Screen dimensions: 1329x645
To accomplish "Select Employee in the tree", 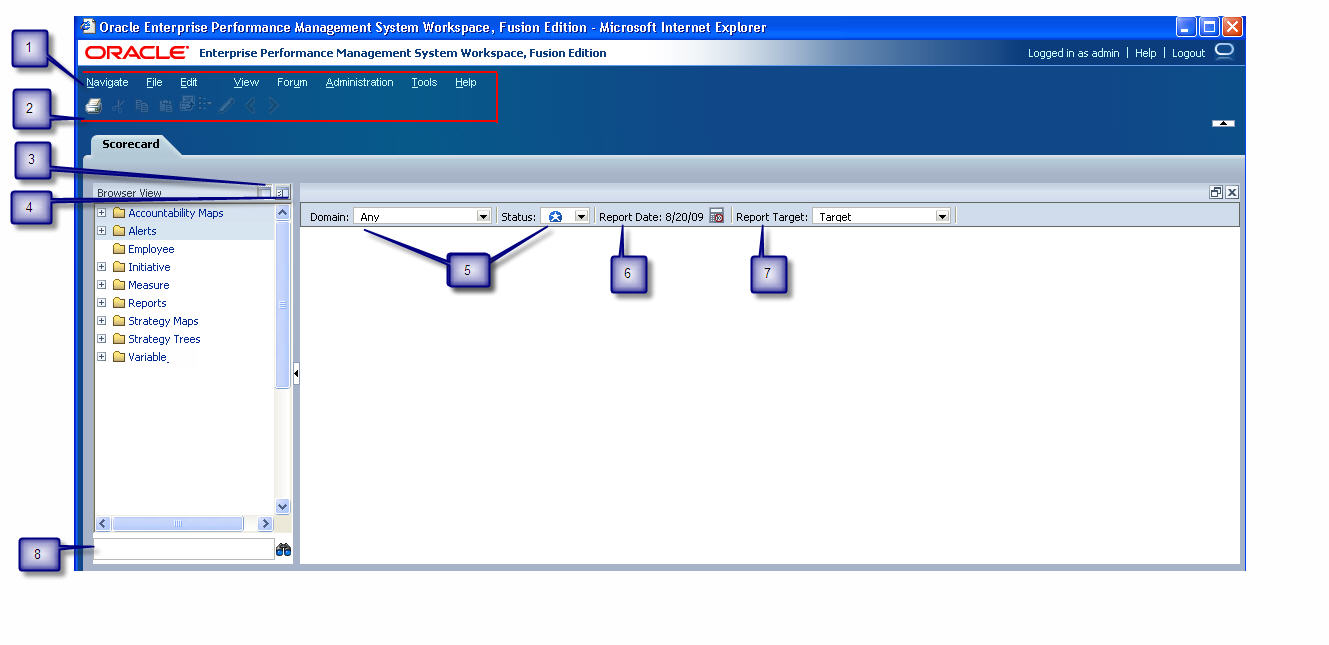I will pyautogui.click(x=151, y=249).
